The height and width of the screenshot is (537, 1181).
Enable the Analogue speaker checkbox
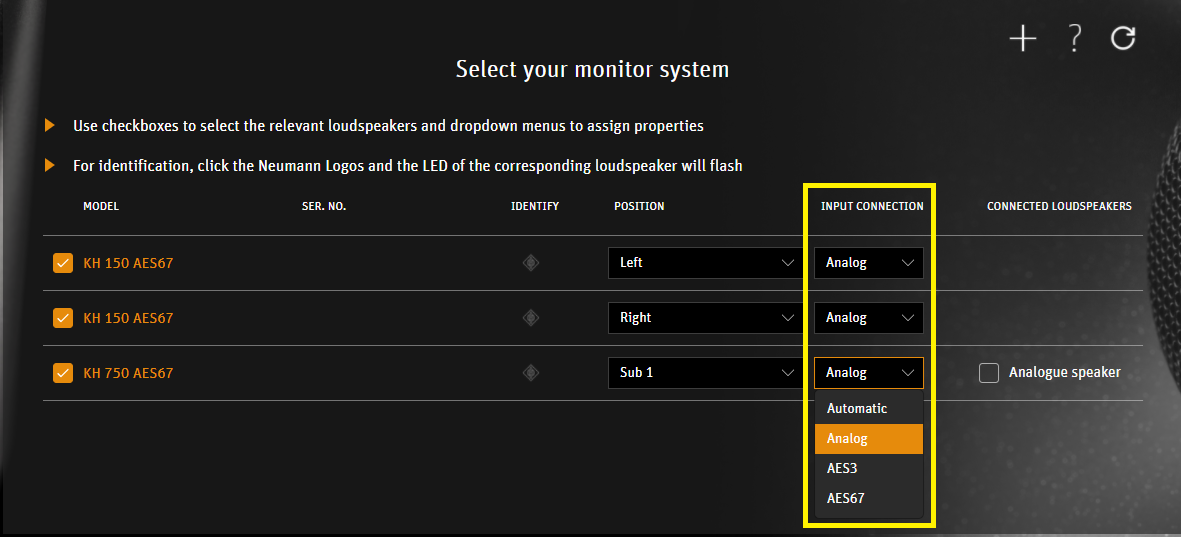point(989,373)
